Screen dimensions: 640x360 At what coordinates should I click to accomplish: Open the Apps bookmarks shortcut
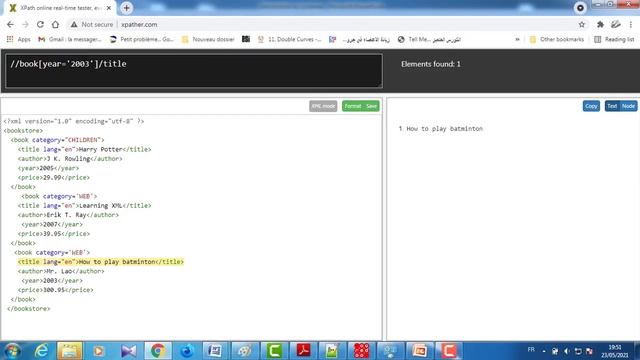tap(19, 39)
